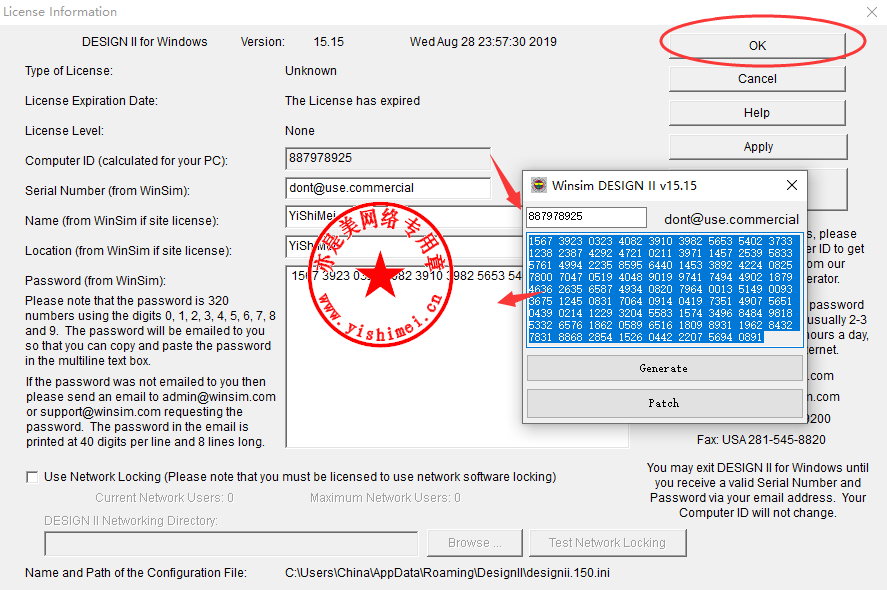Click the Test Network Locking button
Viewport: 887px width, 590px height.
[x=608, y=542]
